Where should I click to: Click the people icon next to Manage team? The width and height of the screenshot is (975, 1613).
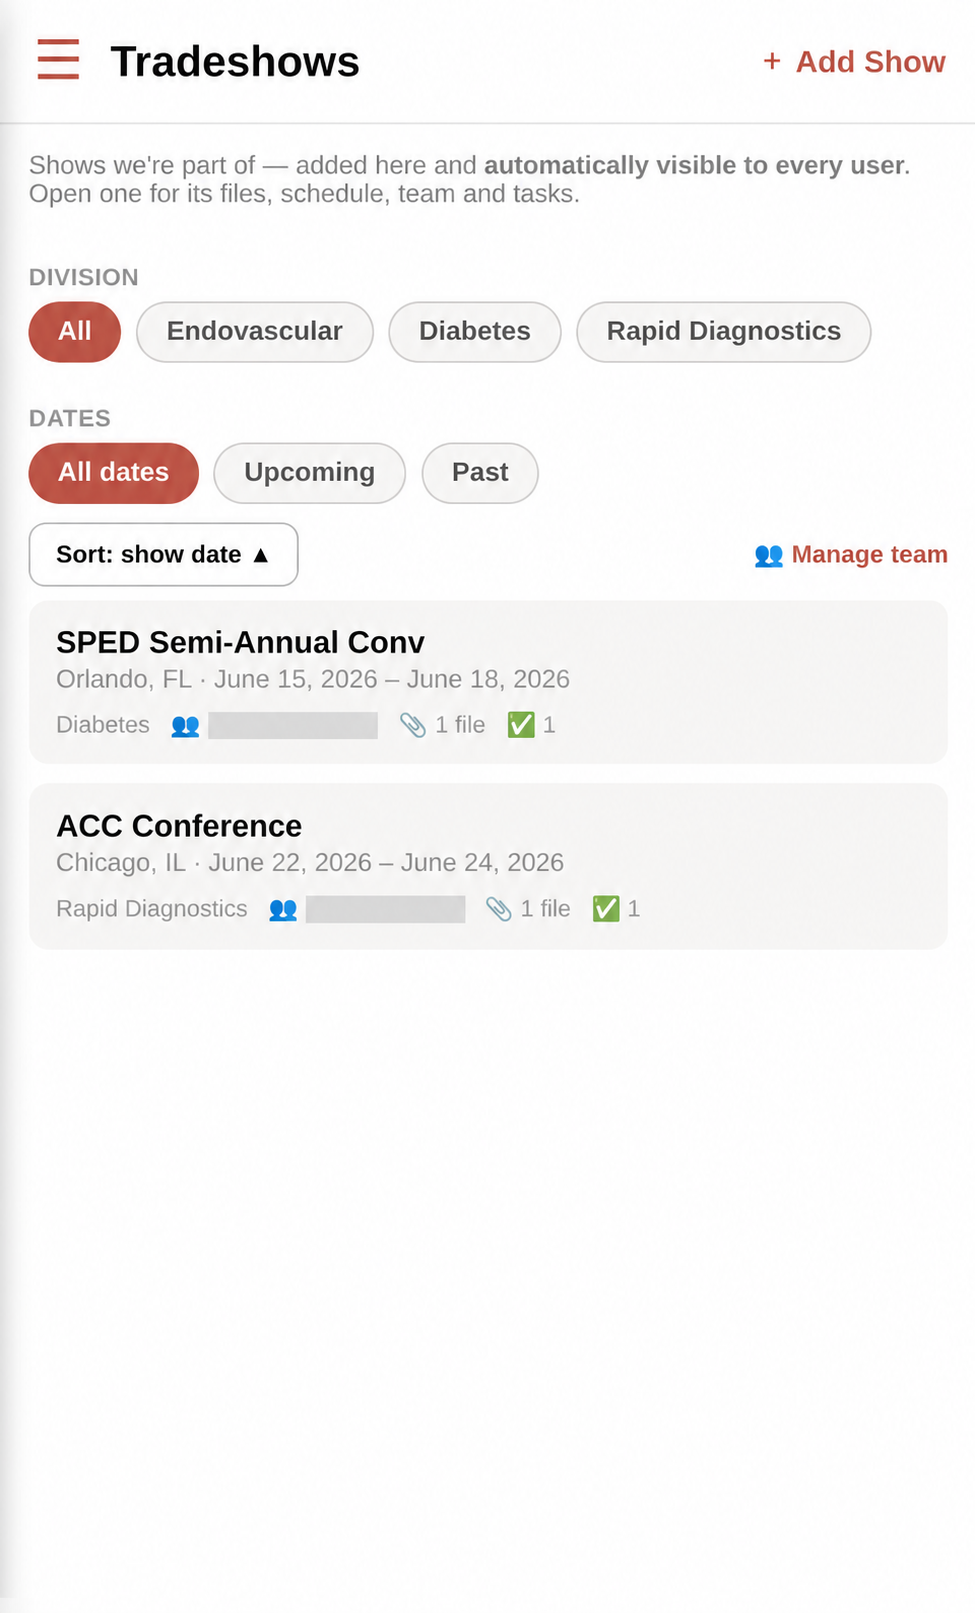pos(768,555)
